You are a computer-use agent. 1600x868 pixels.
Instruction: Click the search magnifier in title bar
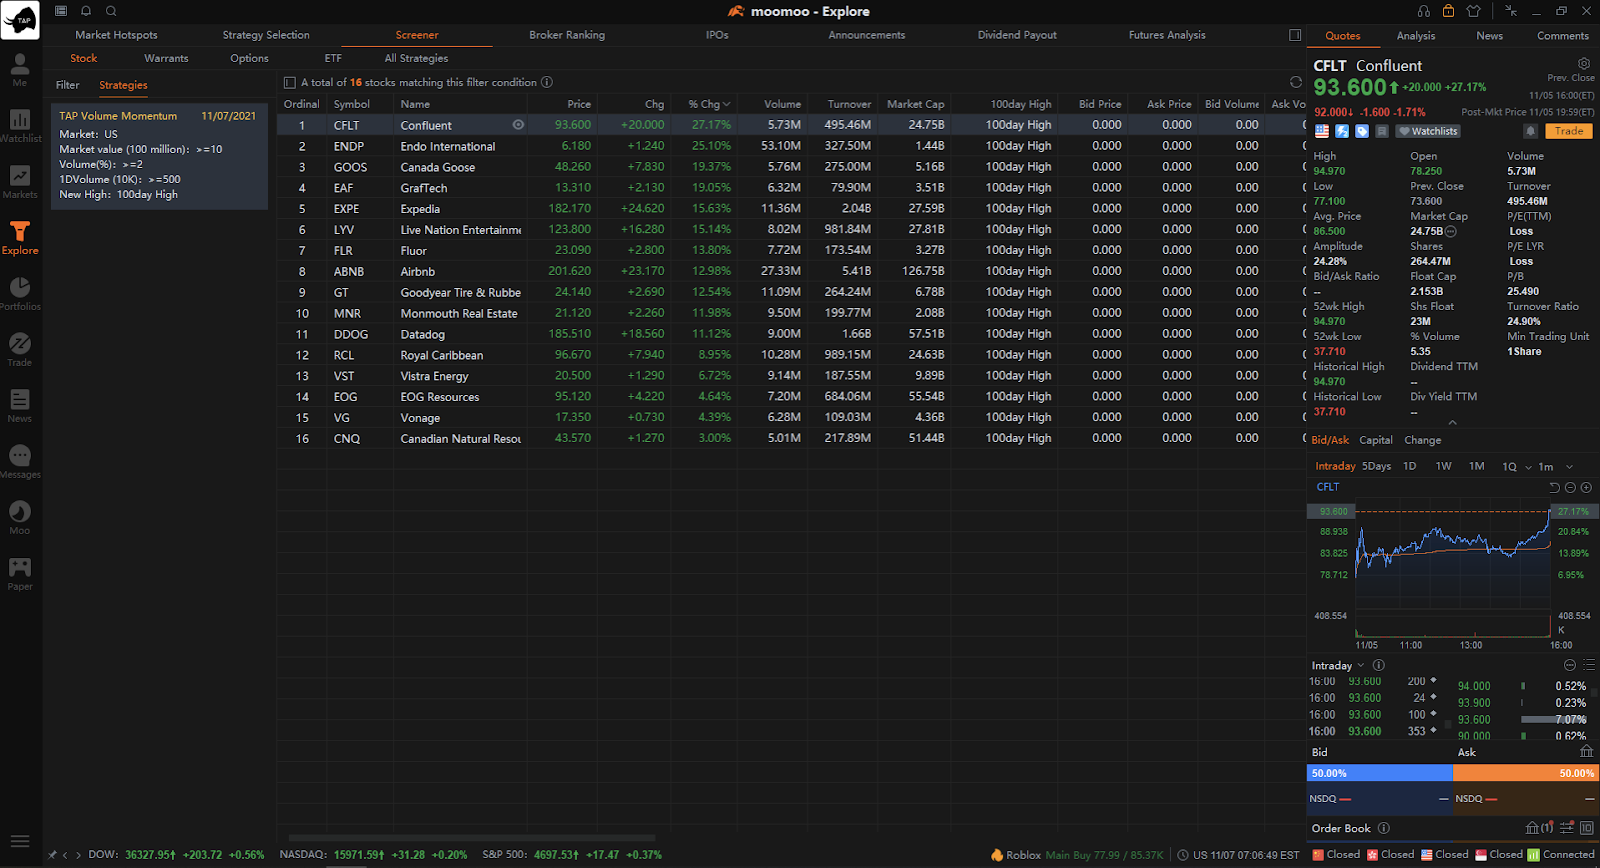click(111, 11)
